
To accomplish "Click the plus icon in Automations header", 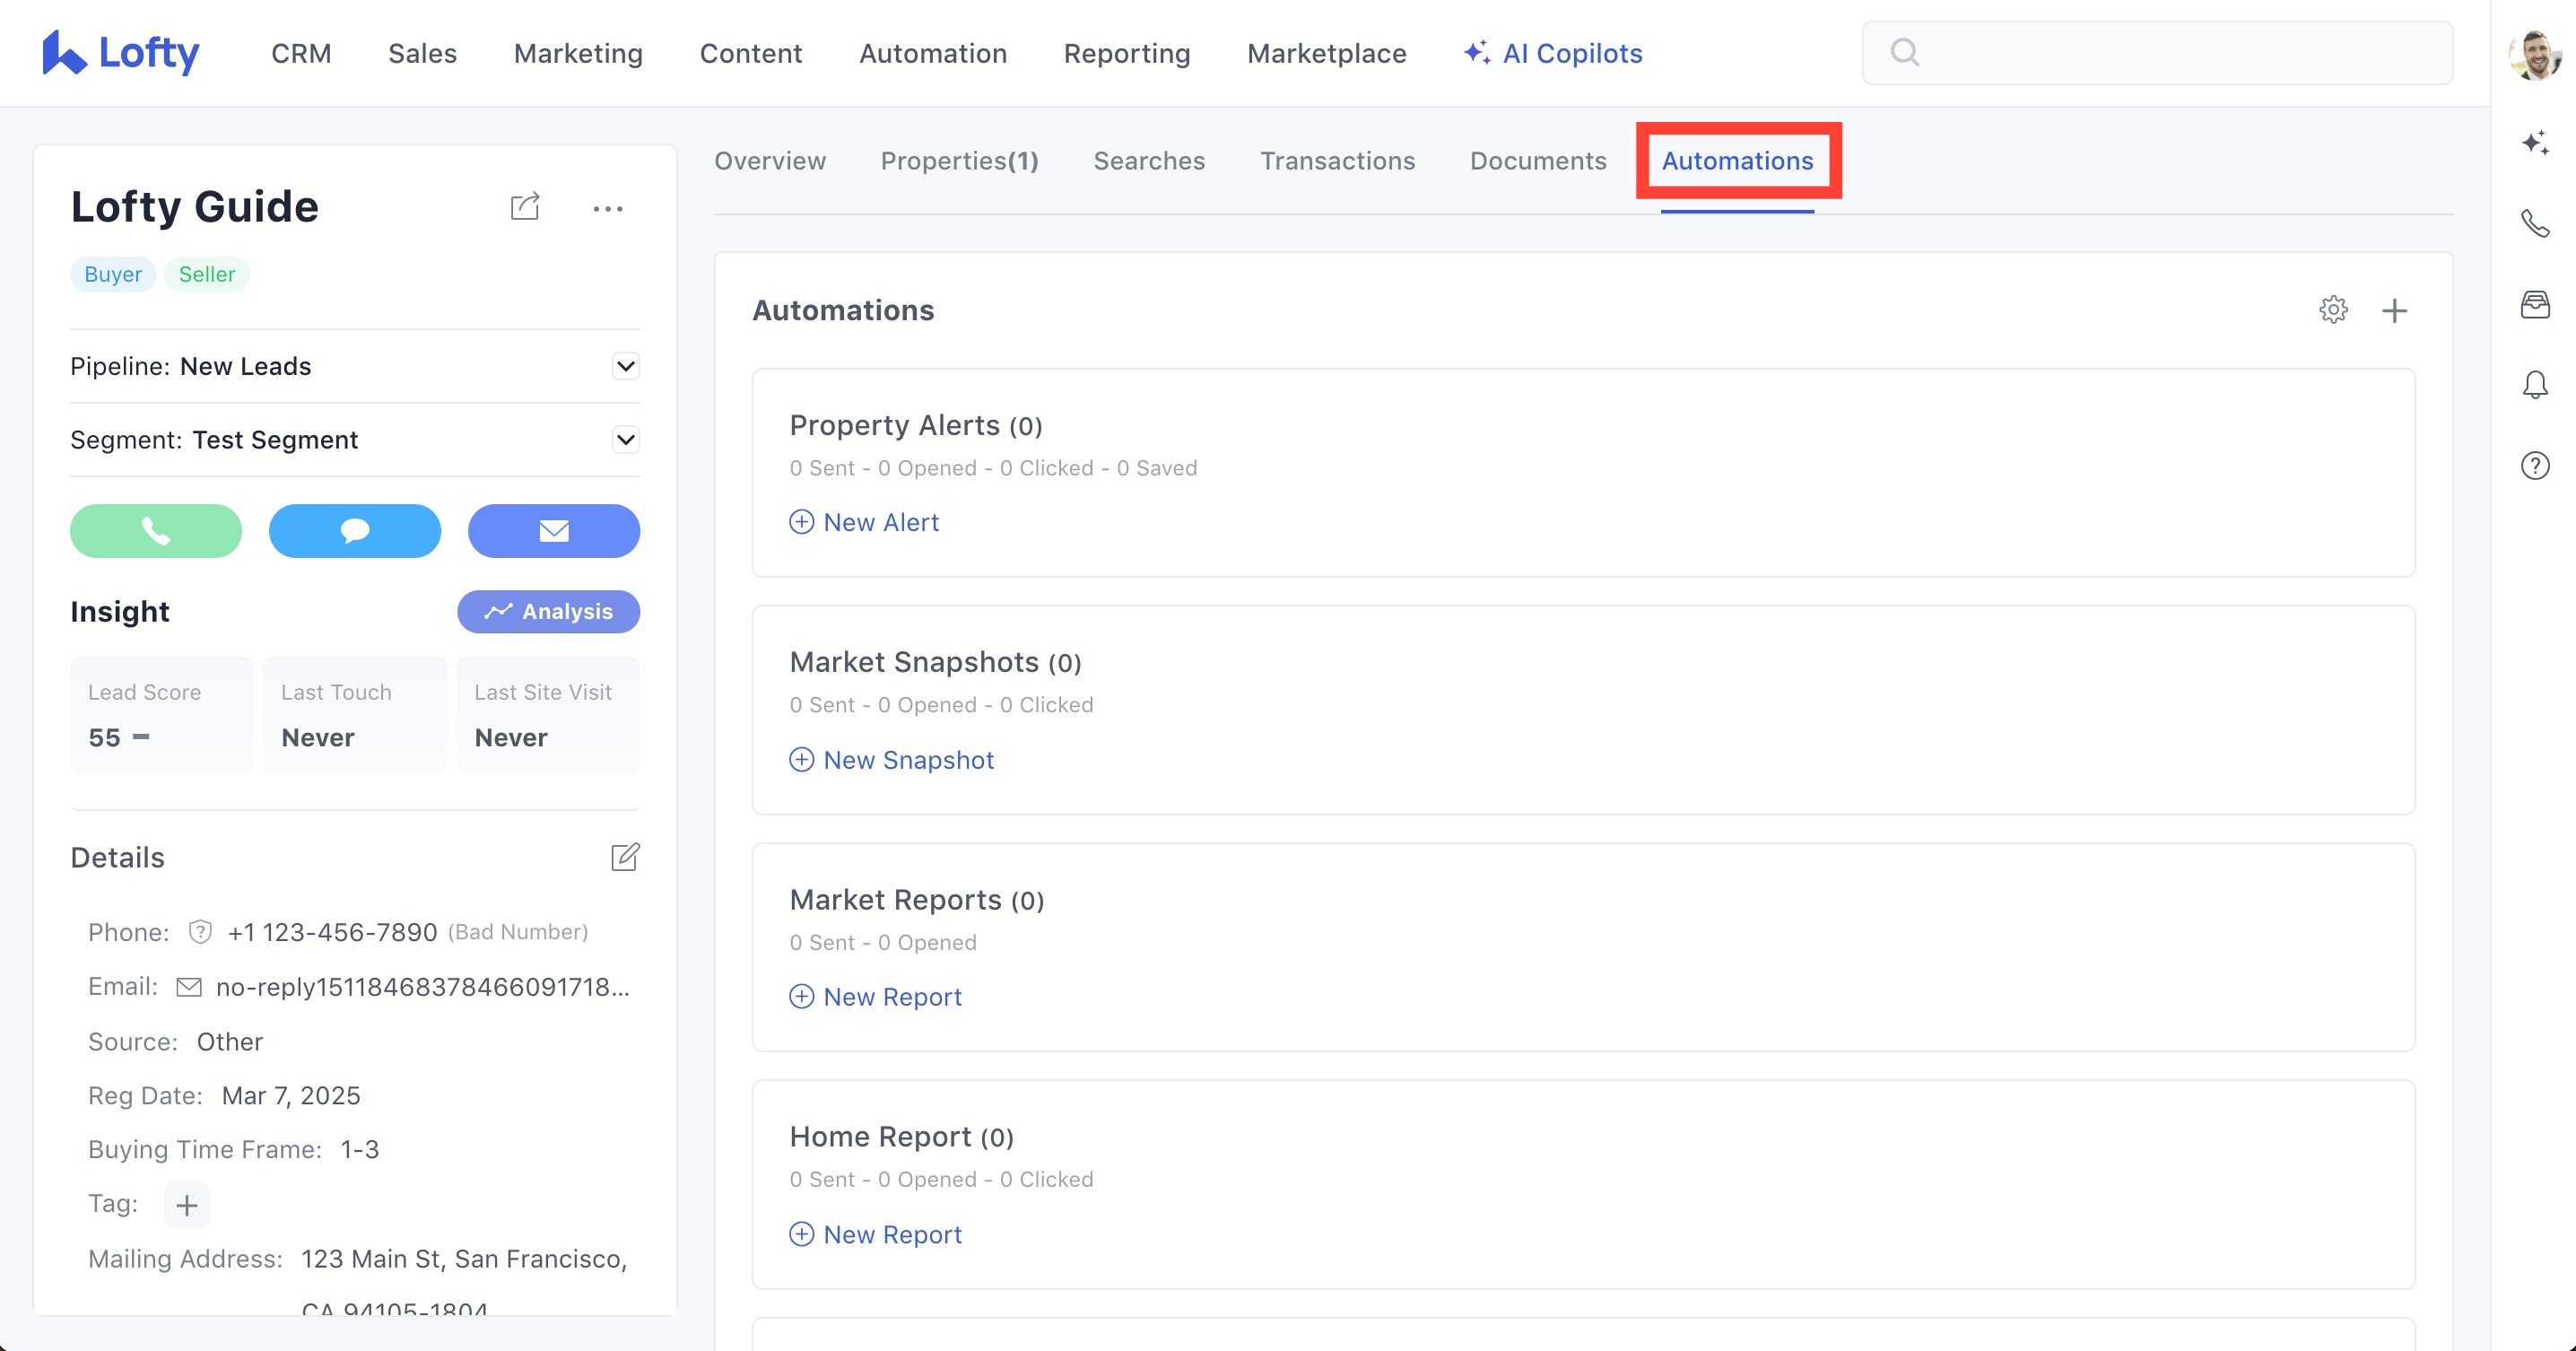I will point(2394,310).
